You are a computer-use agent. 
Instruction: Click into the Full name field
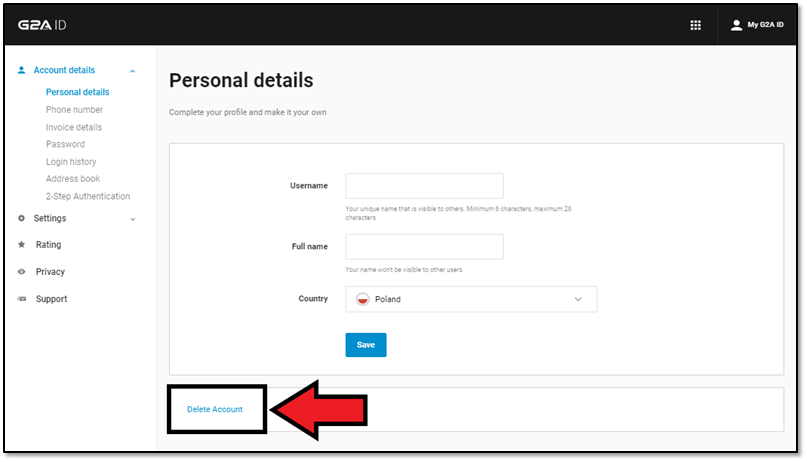424,247
